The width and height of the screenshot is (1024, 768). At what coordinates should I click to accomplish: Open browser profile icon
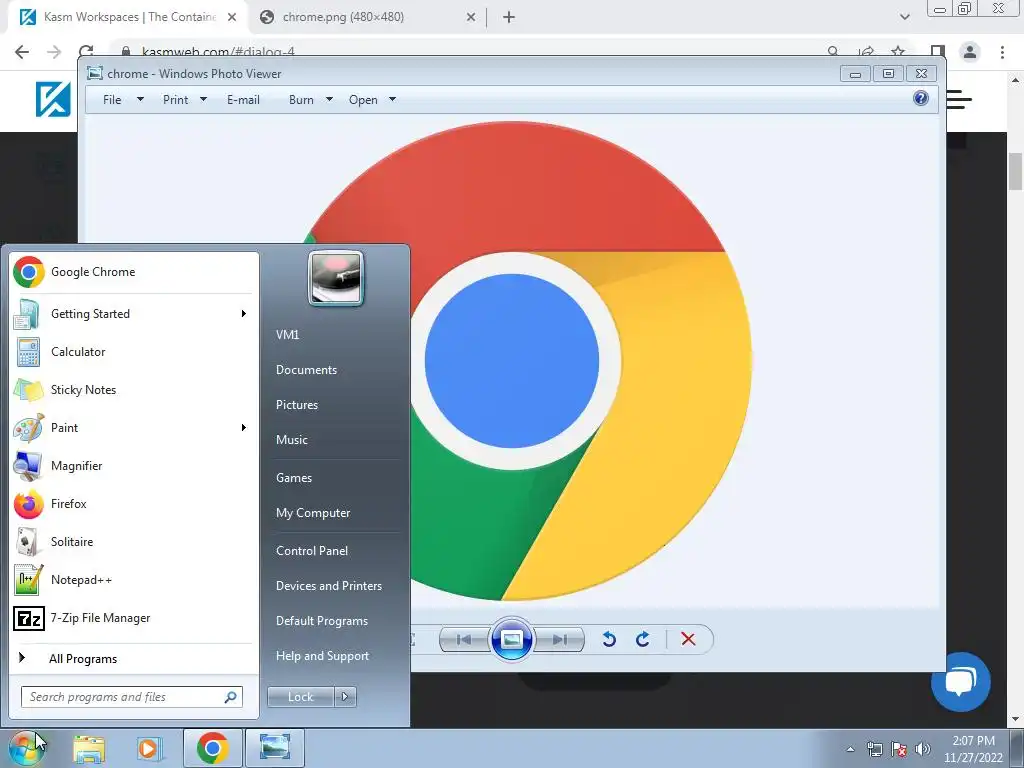coord(970,52)
